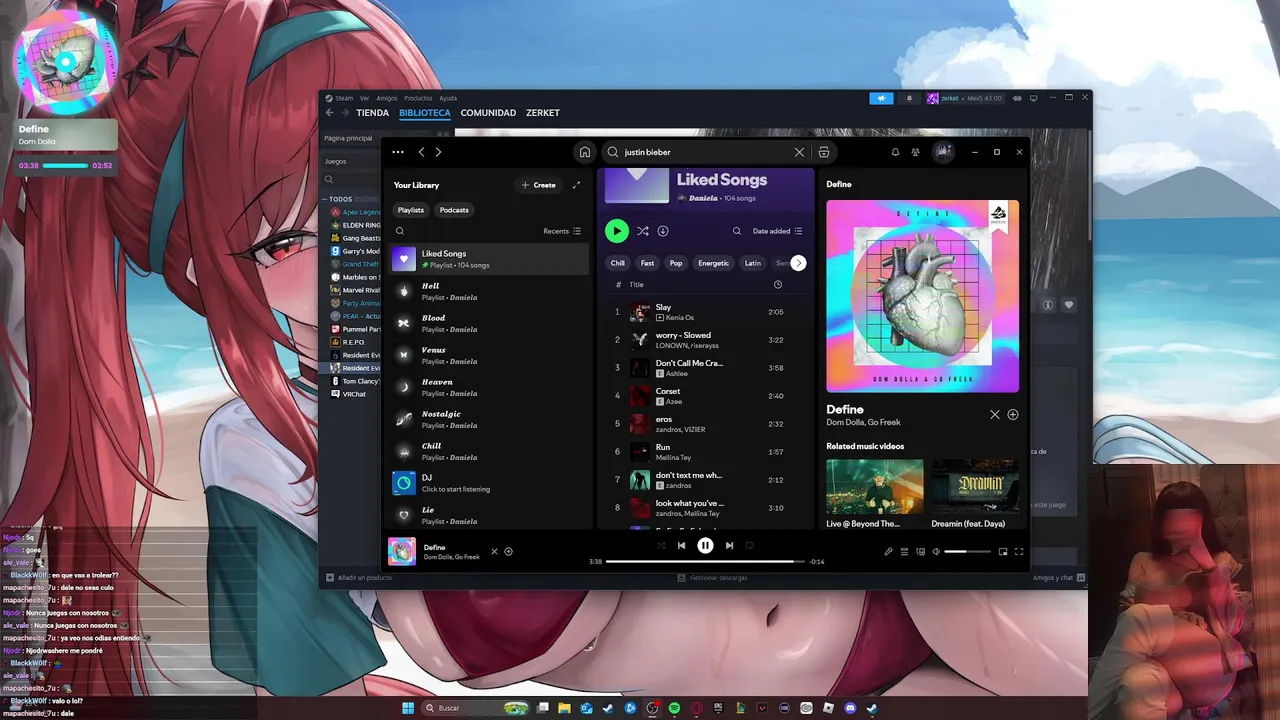The image size is (1280, 720).
Task: Toggle repeat in player bar
Action: (749, 545)
